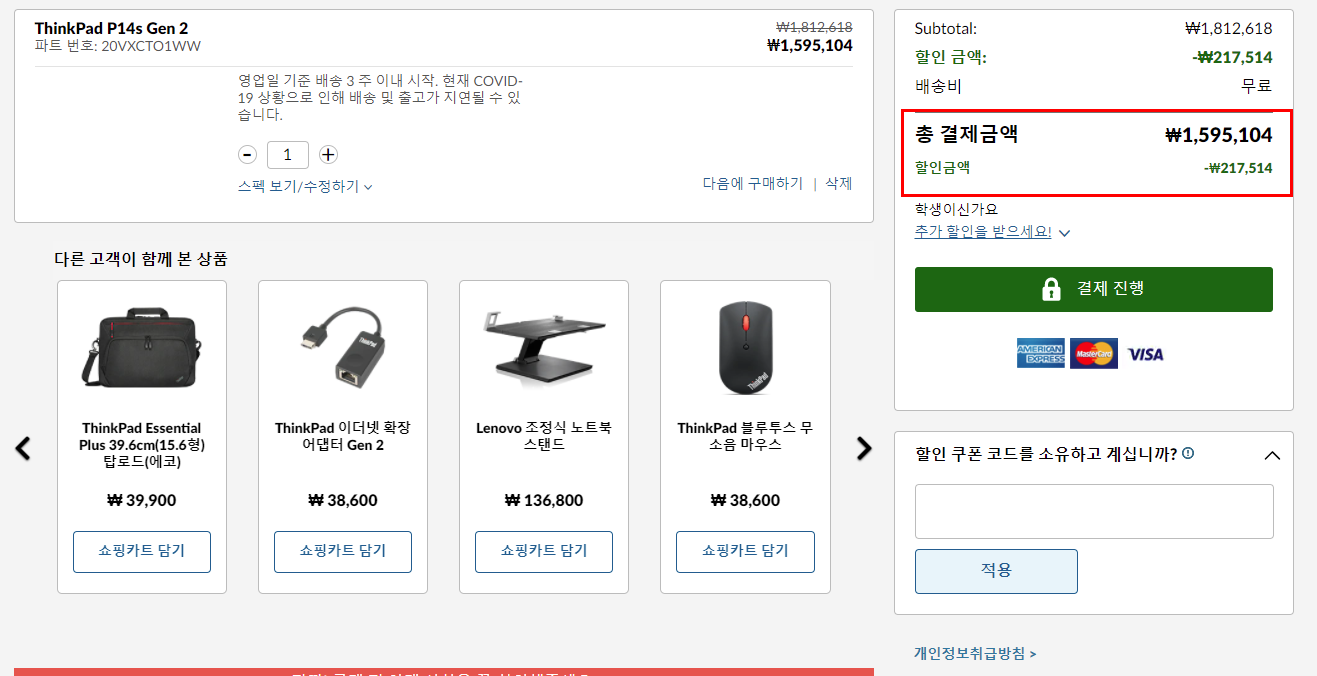This screenshot has width=1317, height=676.
Task: Click Lenovo 조정식 노트북 스탠드 name
Action: tap(544, 436)
